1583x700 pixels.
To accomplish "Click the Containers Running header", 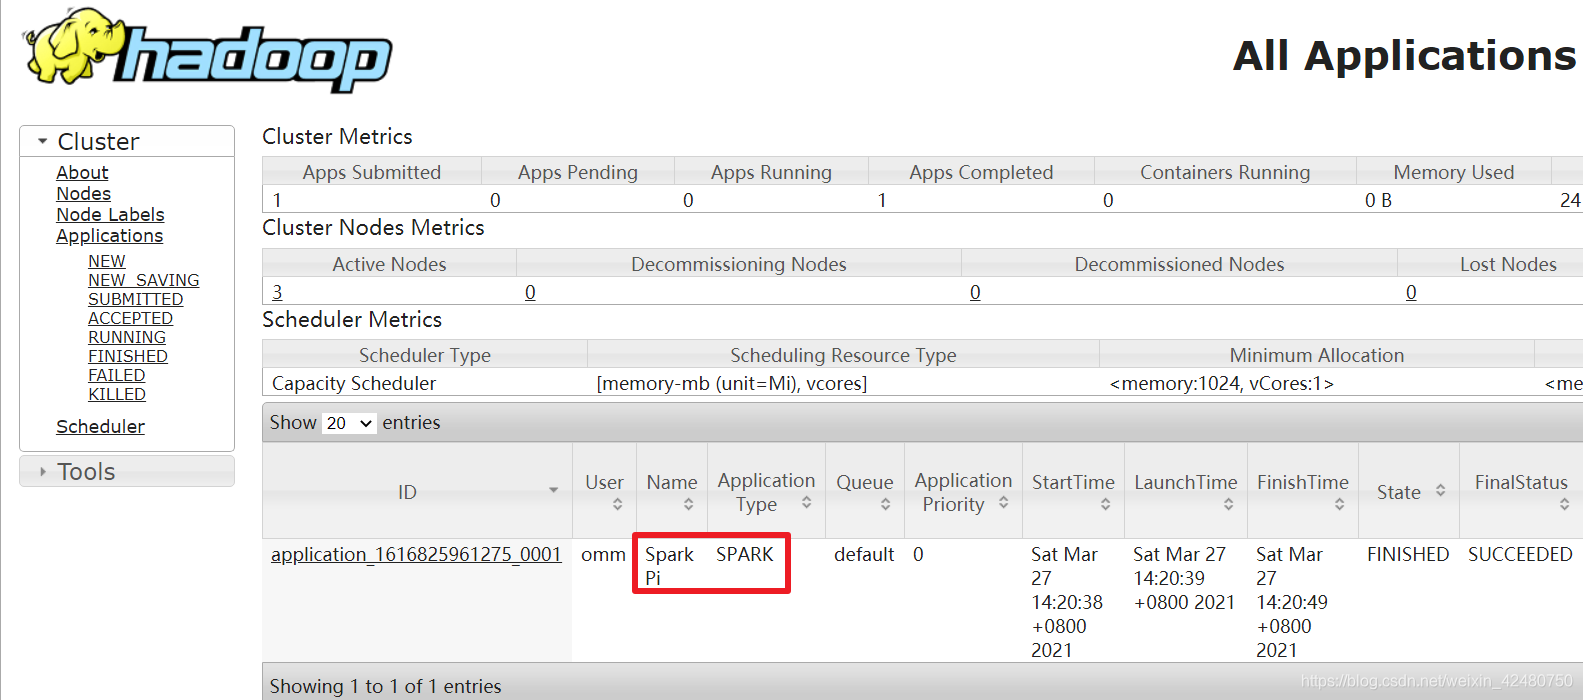I will pyautogui.click(x=1225, y=172).
